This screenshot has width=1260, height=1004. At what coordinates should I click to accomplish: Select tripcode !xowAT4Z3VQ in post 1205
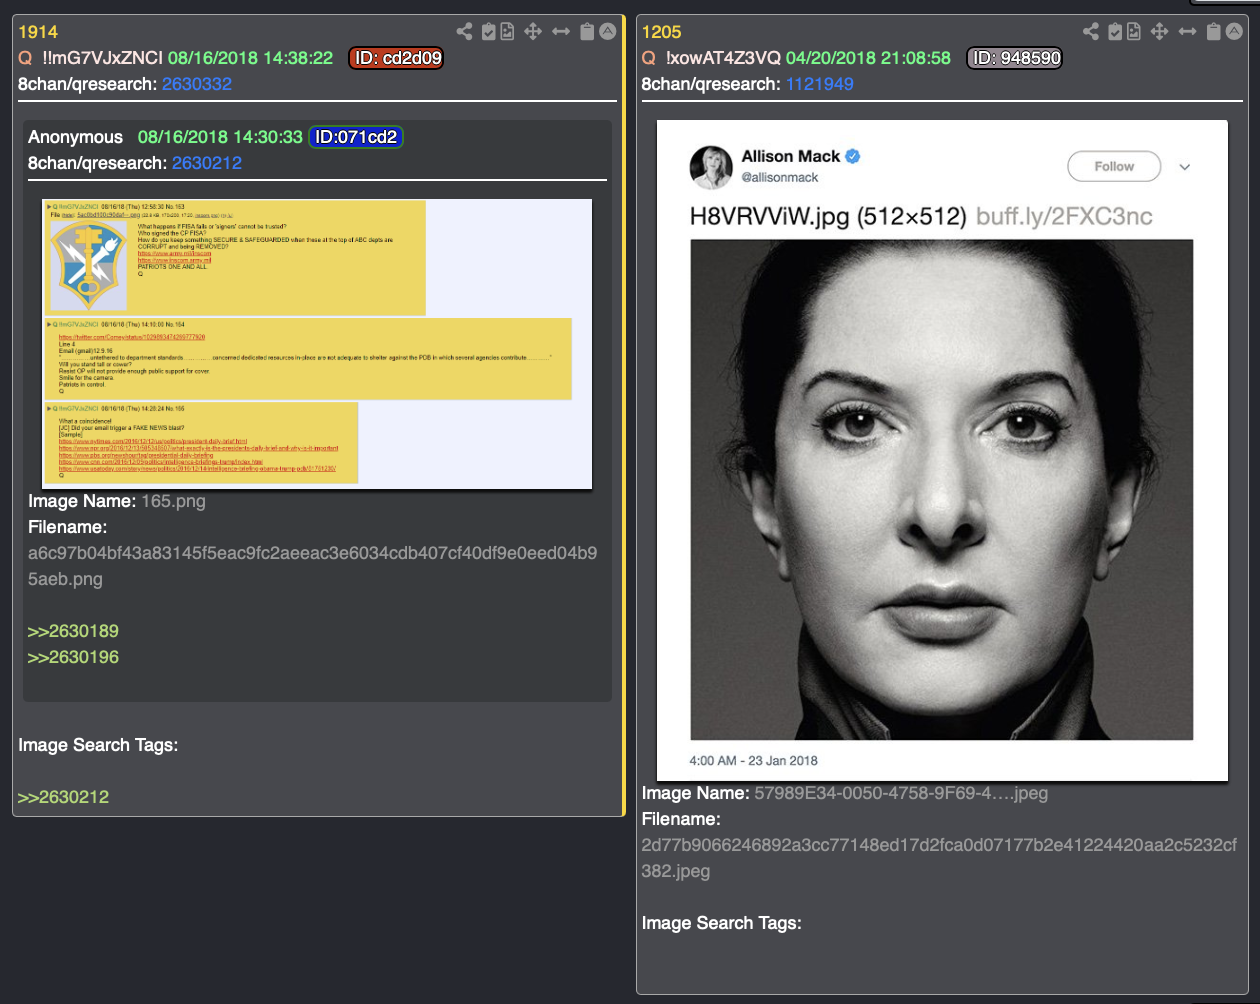pos(723,58)
